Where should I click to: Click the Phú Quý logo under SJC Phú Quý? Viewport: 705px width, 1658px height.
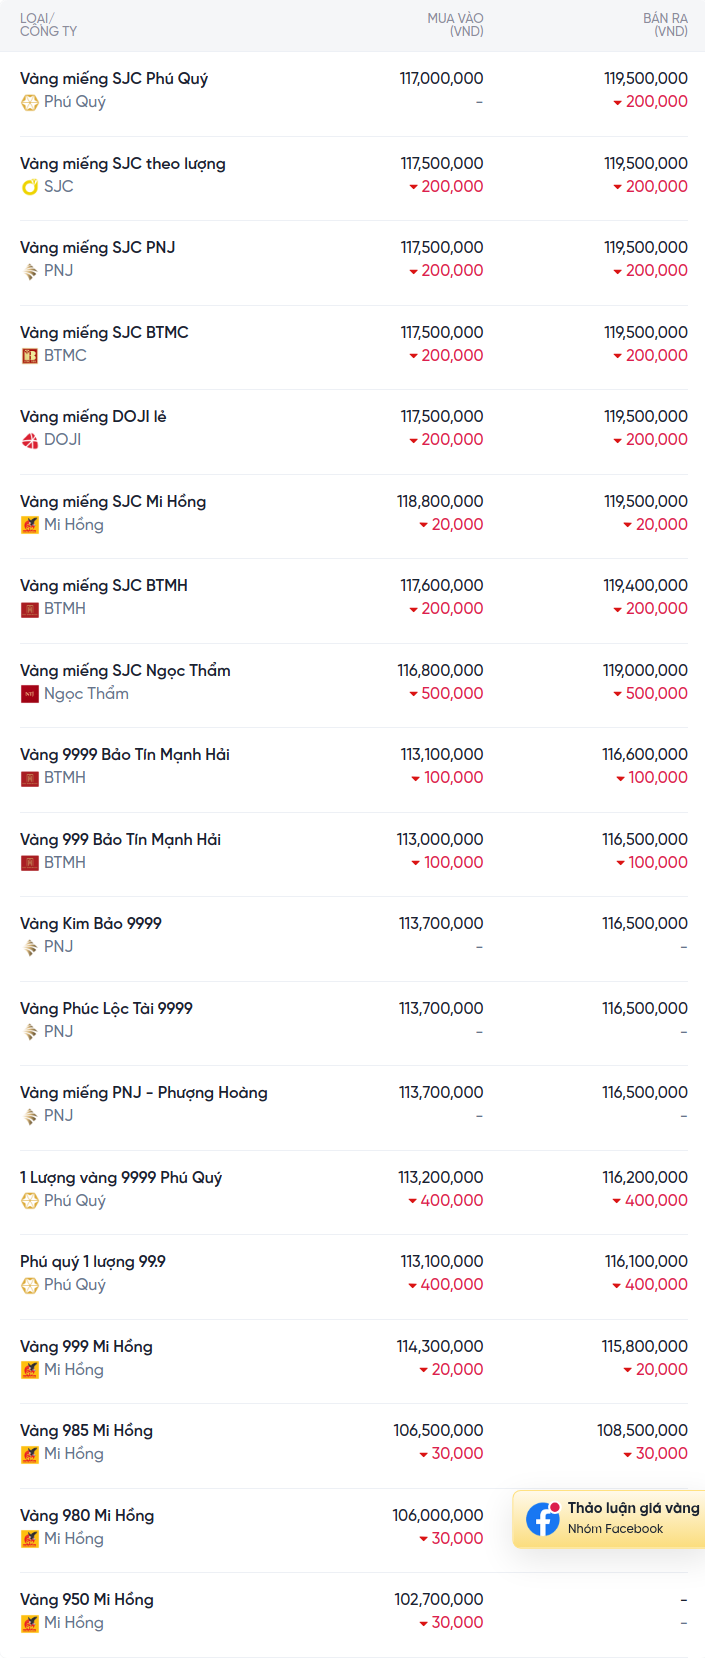tap(30, 102)
